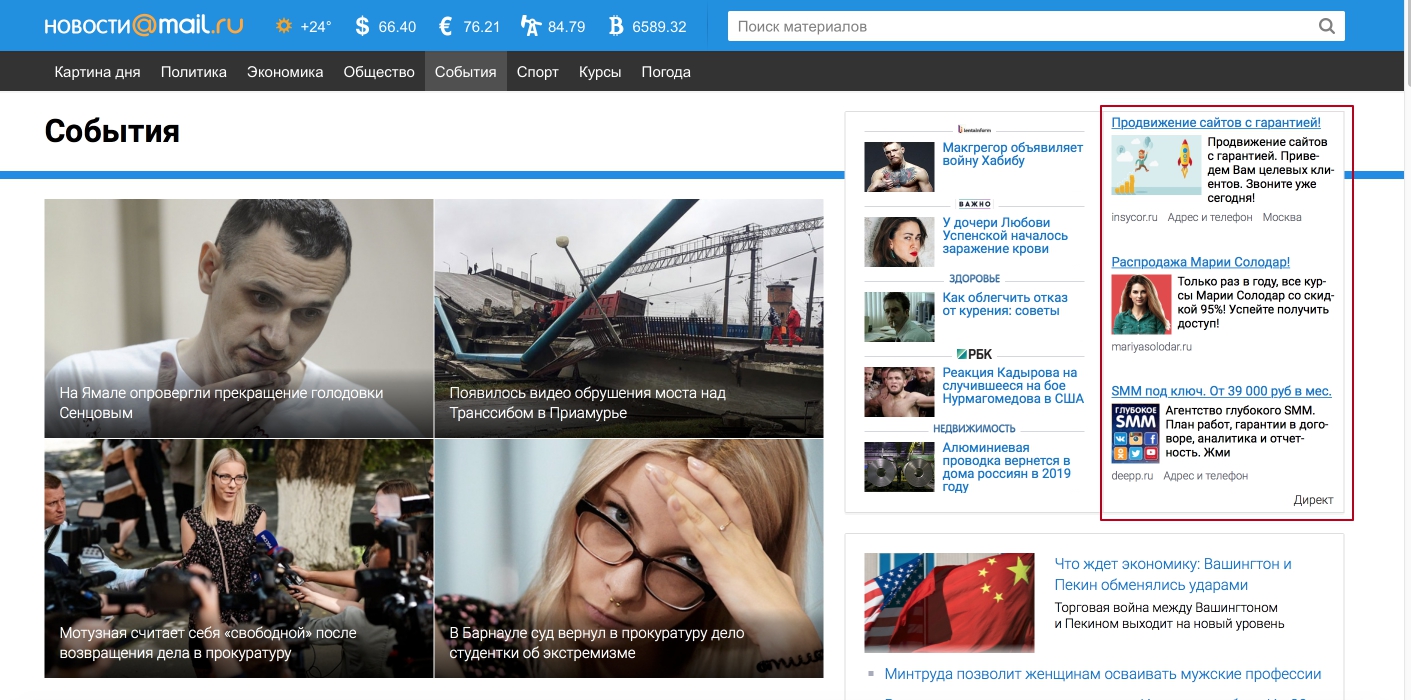
Task: Click Адрес и телефон next to insycor.ru
Action: pyautogui.click(x=1210, y=217)
